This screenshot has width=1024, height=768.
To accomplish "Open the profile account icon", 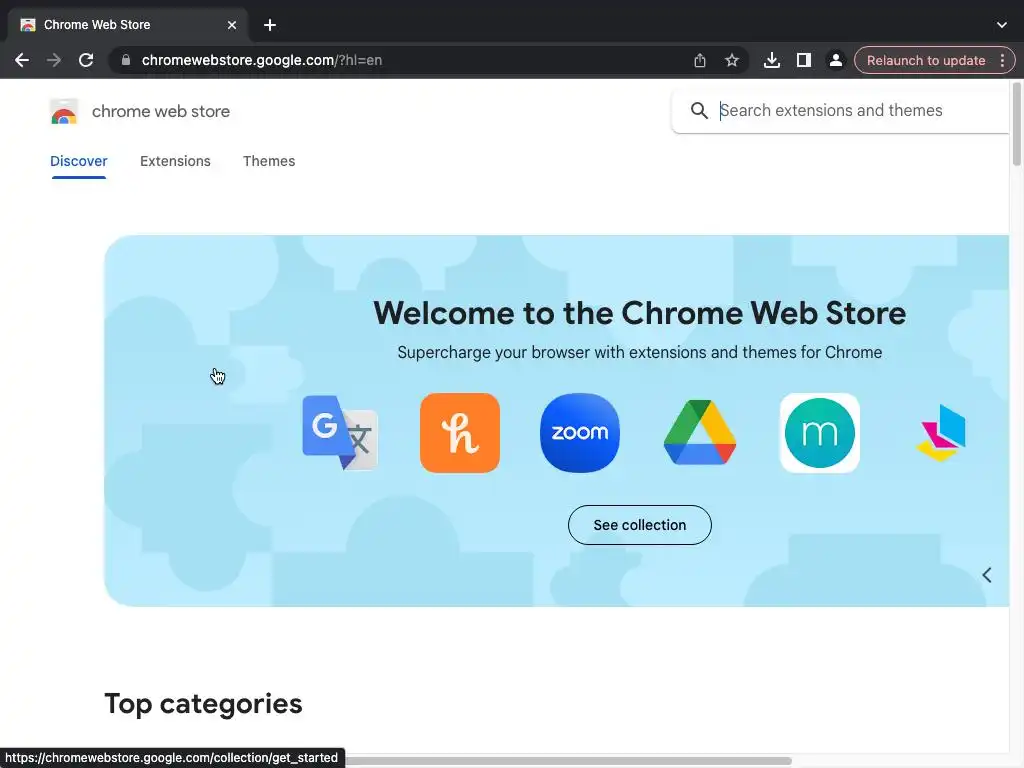I will pyautogui.click(x=835, y=60).
